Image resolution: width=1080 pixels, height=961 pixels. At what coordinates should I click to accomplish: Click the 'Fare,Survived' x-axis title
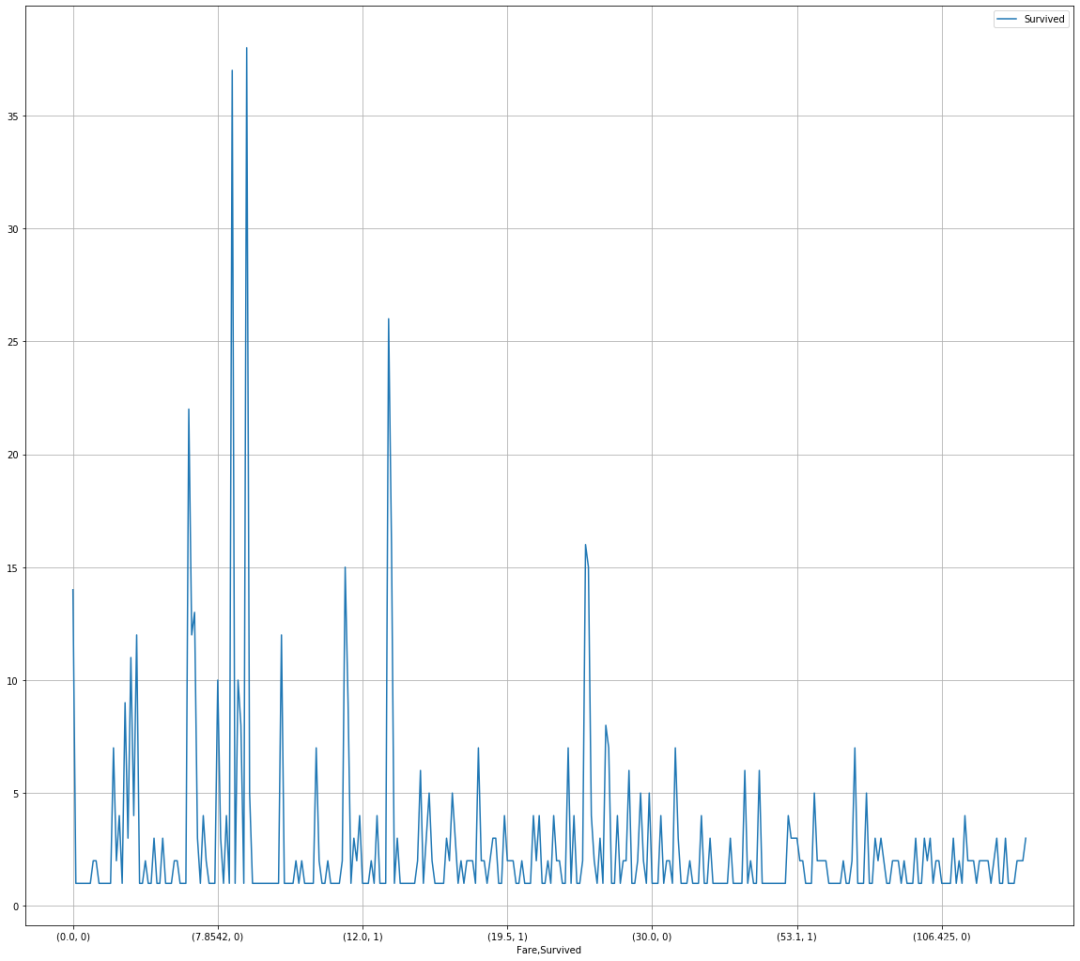click(x=549, y=950)
